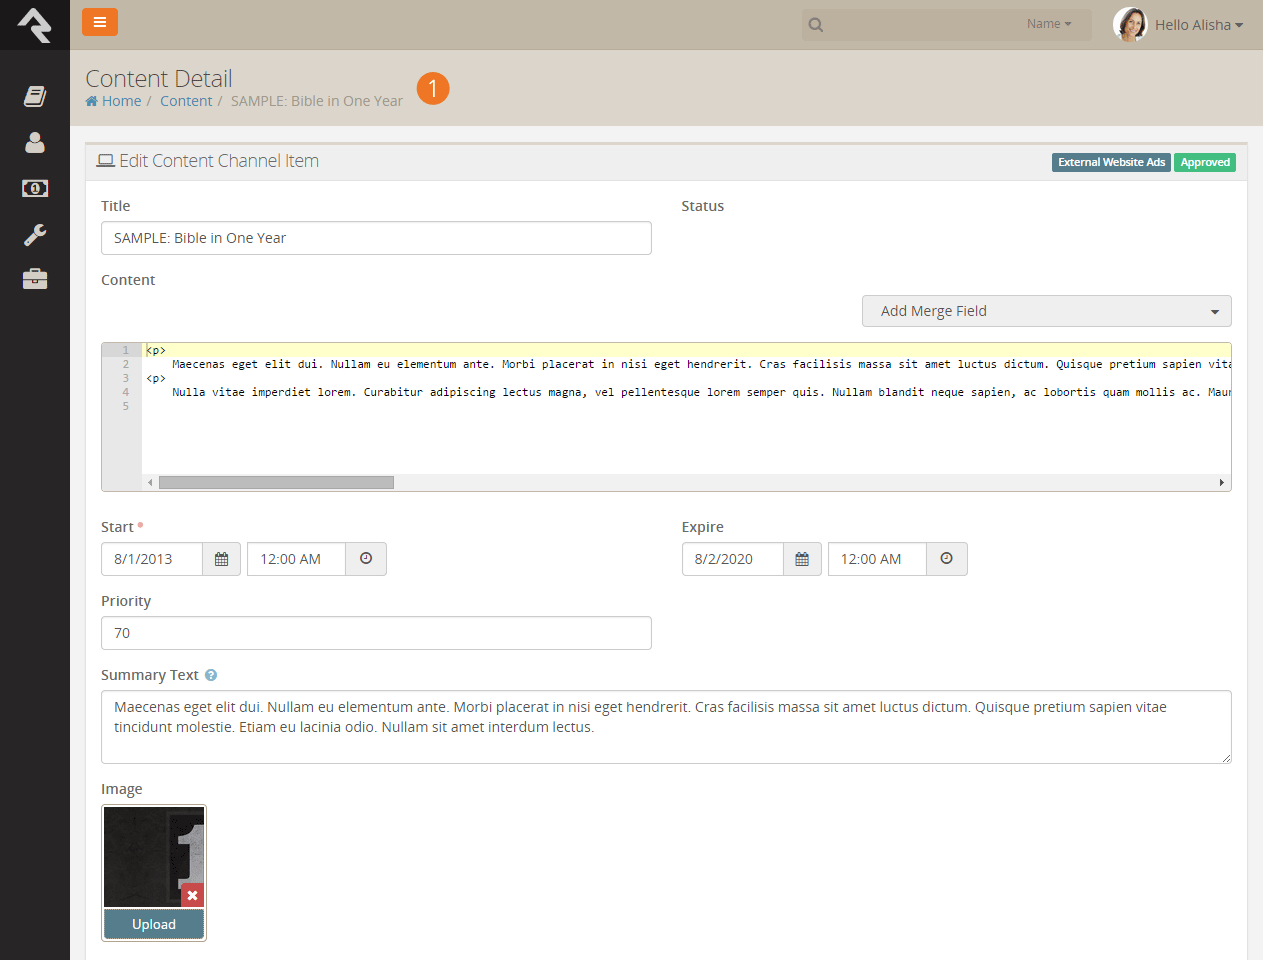This screenshot has height=960, width=1263.
Task: Open the Start date calendar picker
Action: (x=221, y=559)
